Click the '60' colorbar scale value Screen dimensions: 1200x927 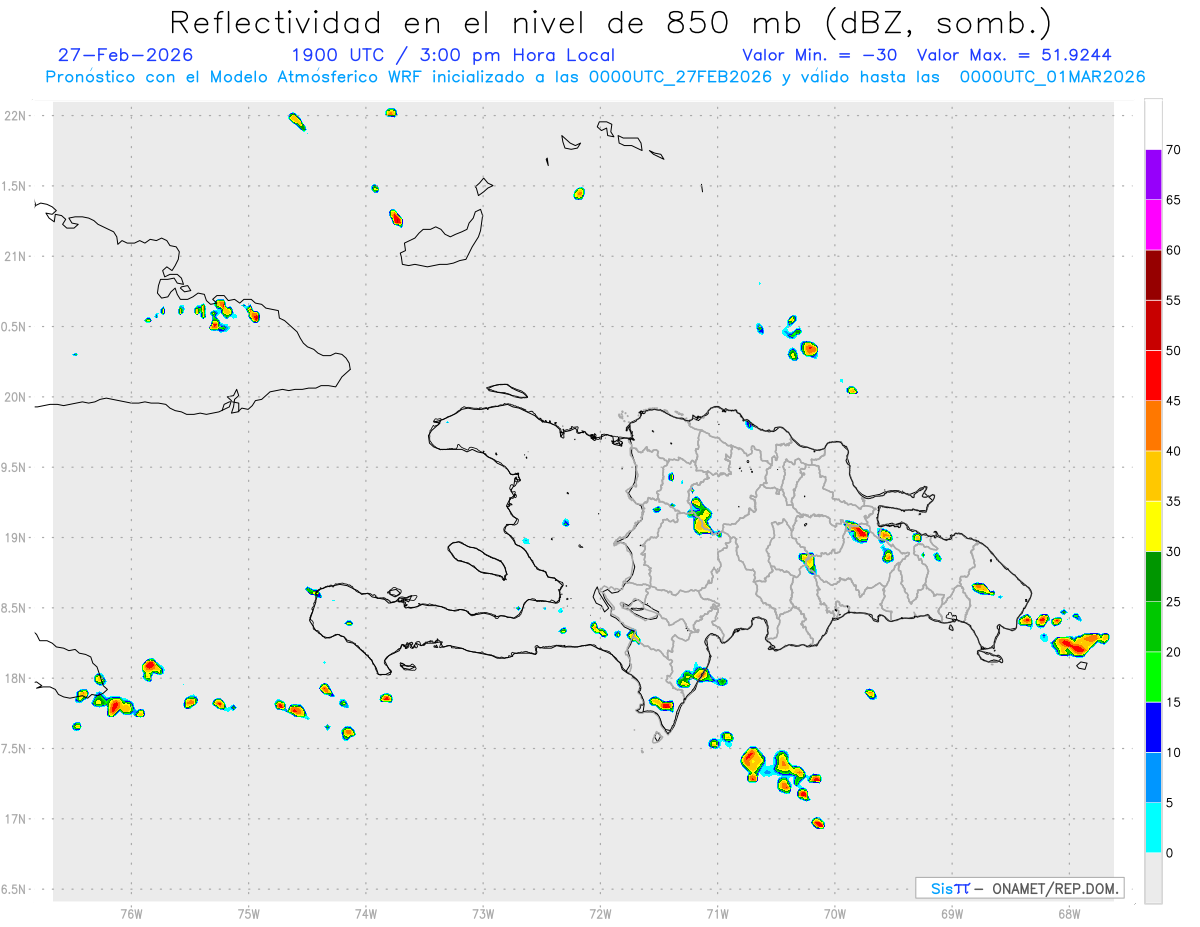tap(1173, 250)
